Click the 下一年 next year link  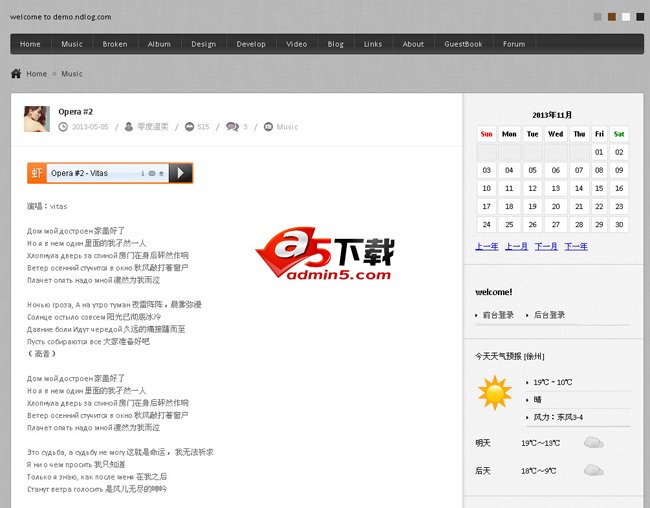point(576,246)
